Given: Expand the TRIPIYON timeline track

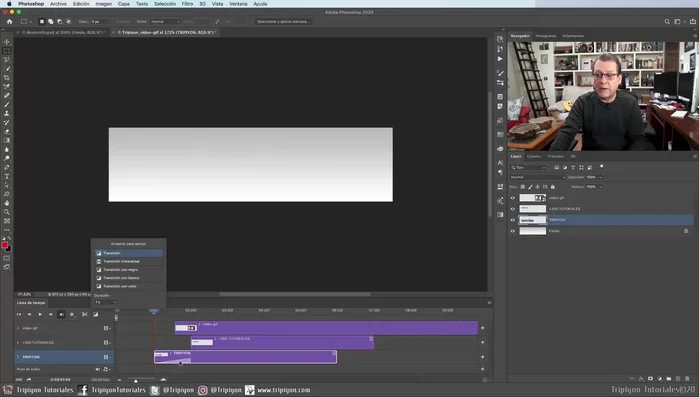Looking at the screenshot, I should 18,357.
